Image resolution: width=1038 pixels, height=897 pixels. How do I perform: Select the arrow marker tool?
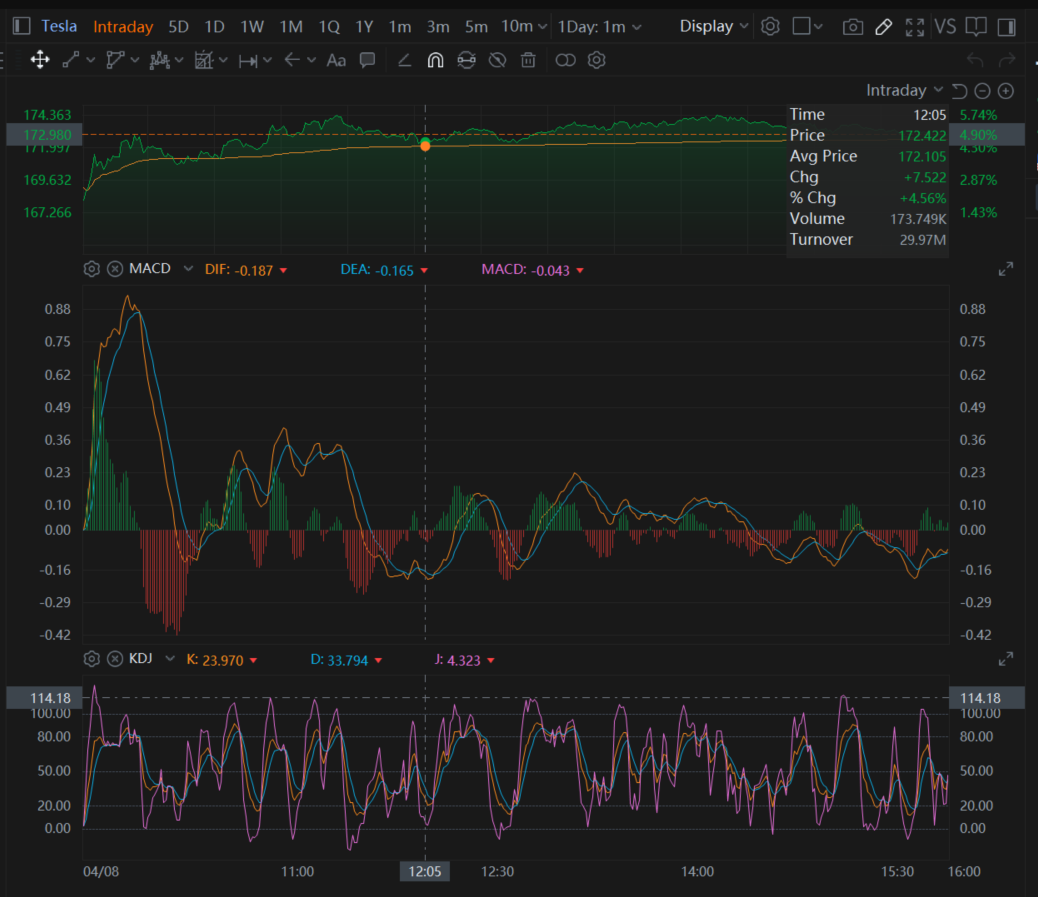click(292, 60)
